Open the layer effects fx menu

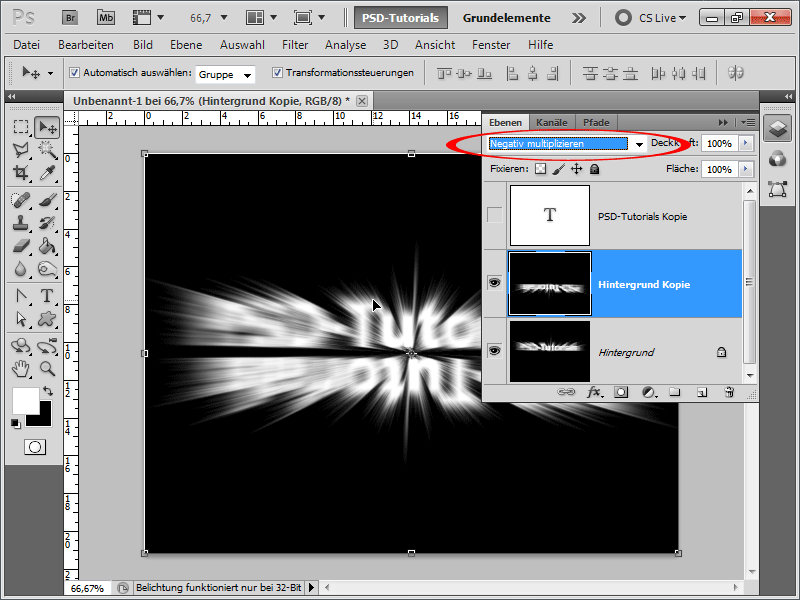tap(593, 393)
